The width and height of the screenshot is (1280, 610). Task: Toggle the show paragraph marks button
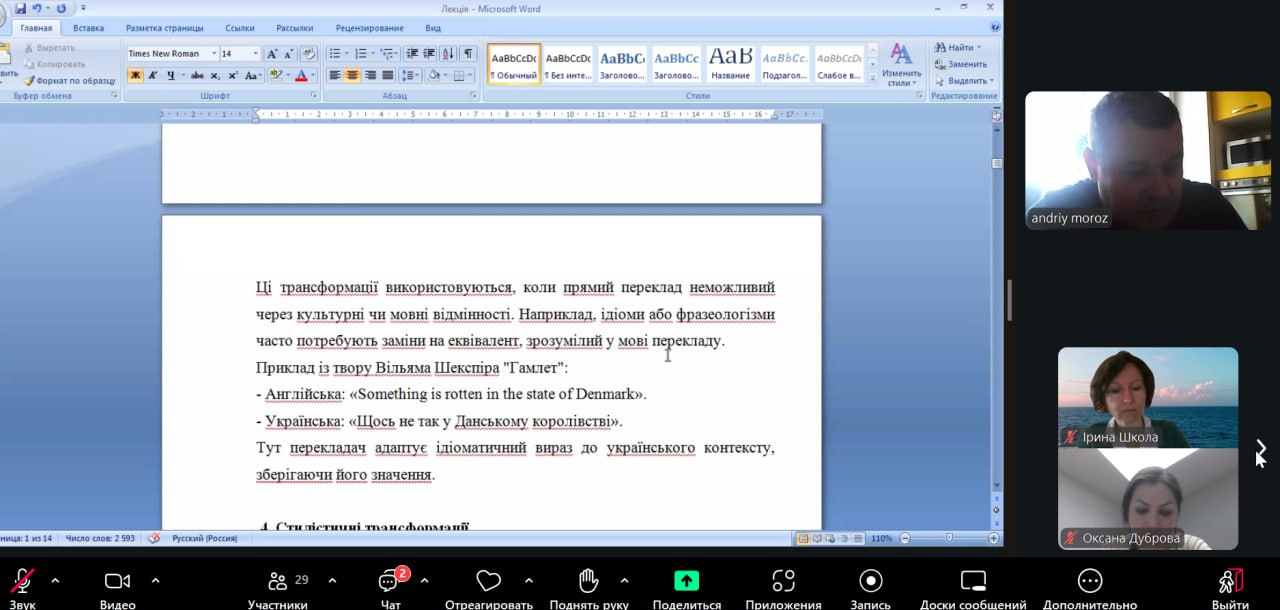coord(467,54)
